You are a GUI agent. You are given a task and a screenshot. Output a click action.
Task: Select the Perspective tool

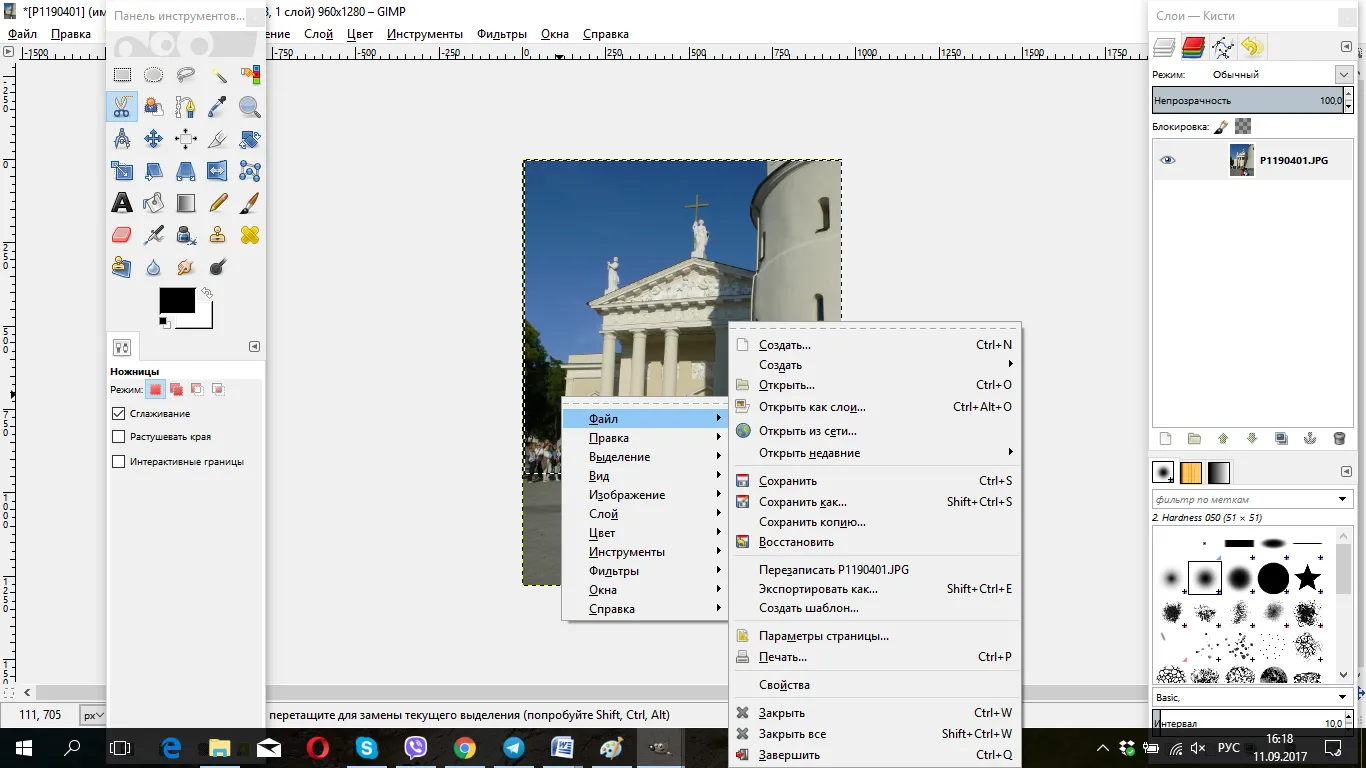pyautogui.click(x=186, y=170)
